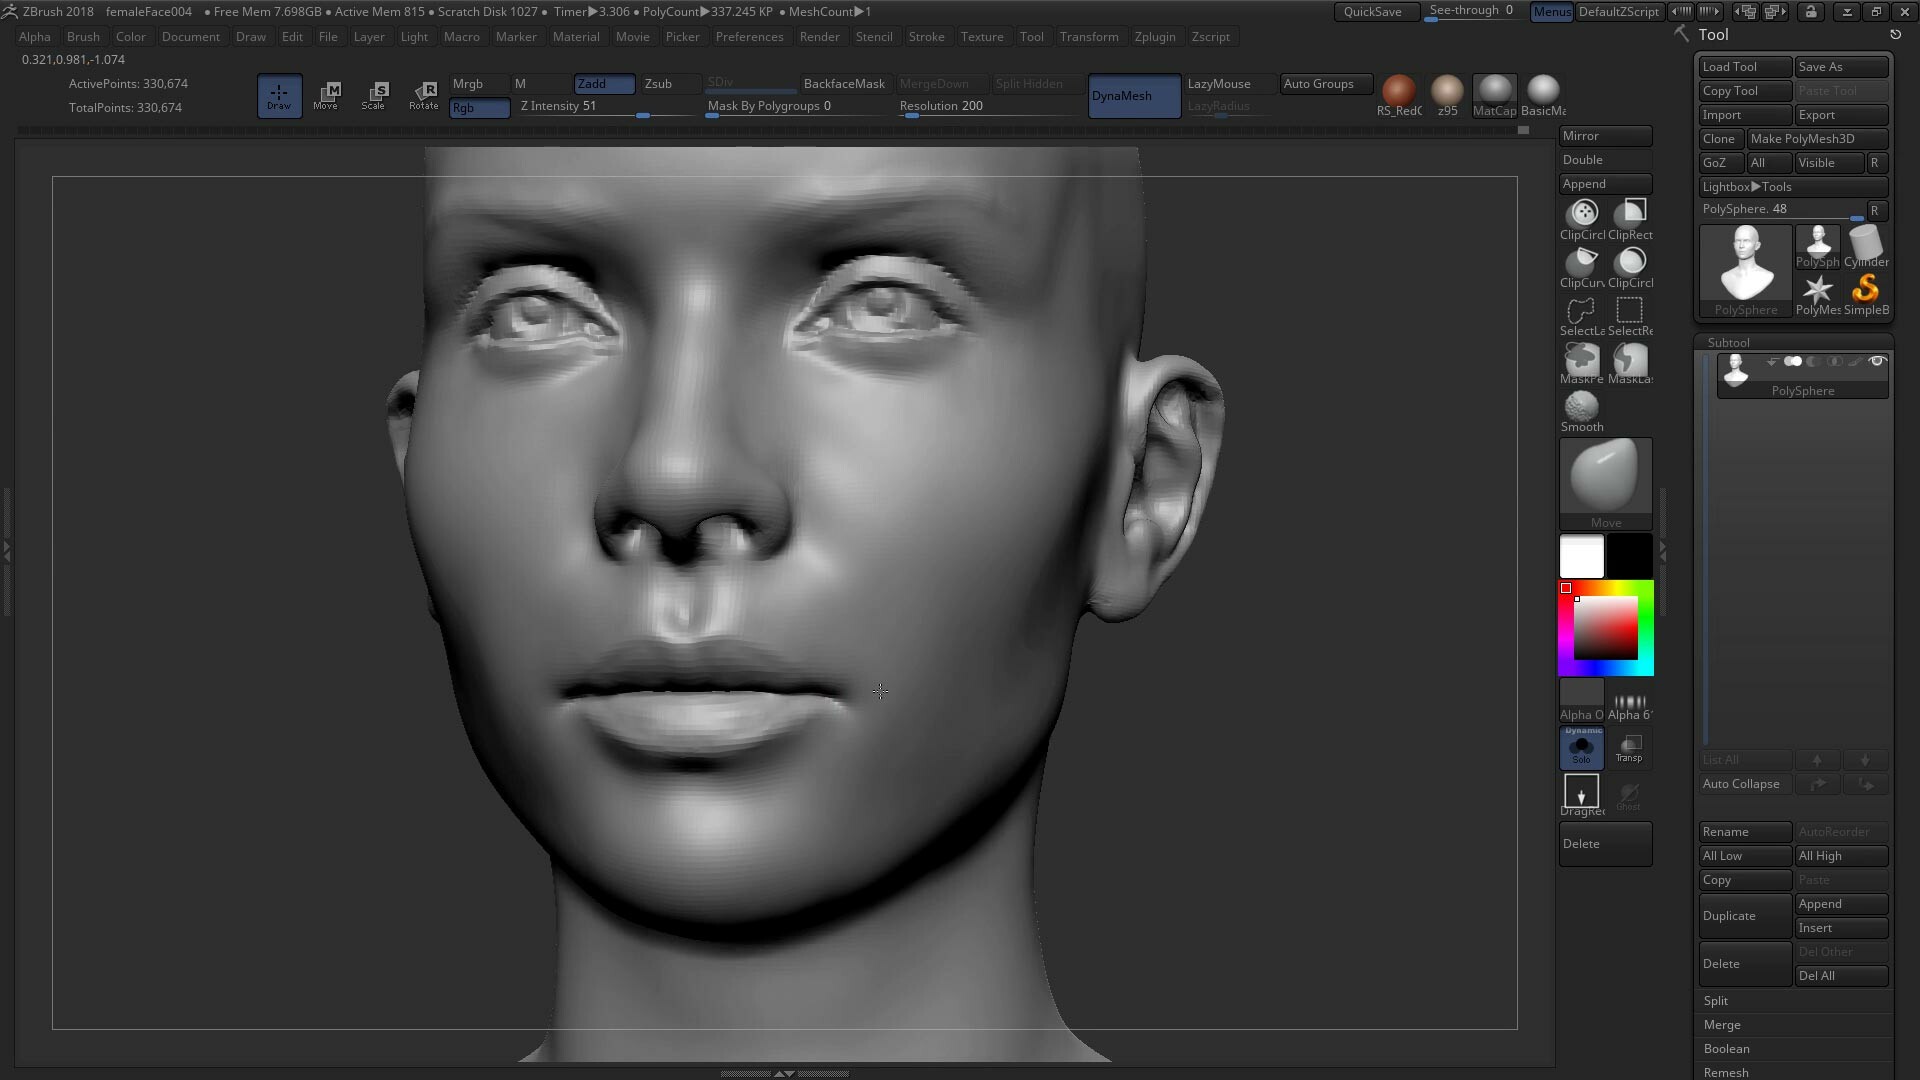Open the Alpha menu tab

(33, 37)
